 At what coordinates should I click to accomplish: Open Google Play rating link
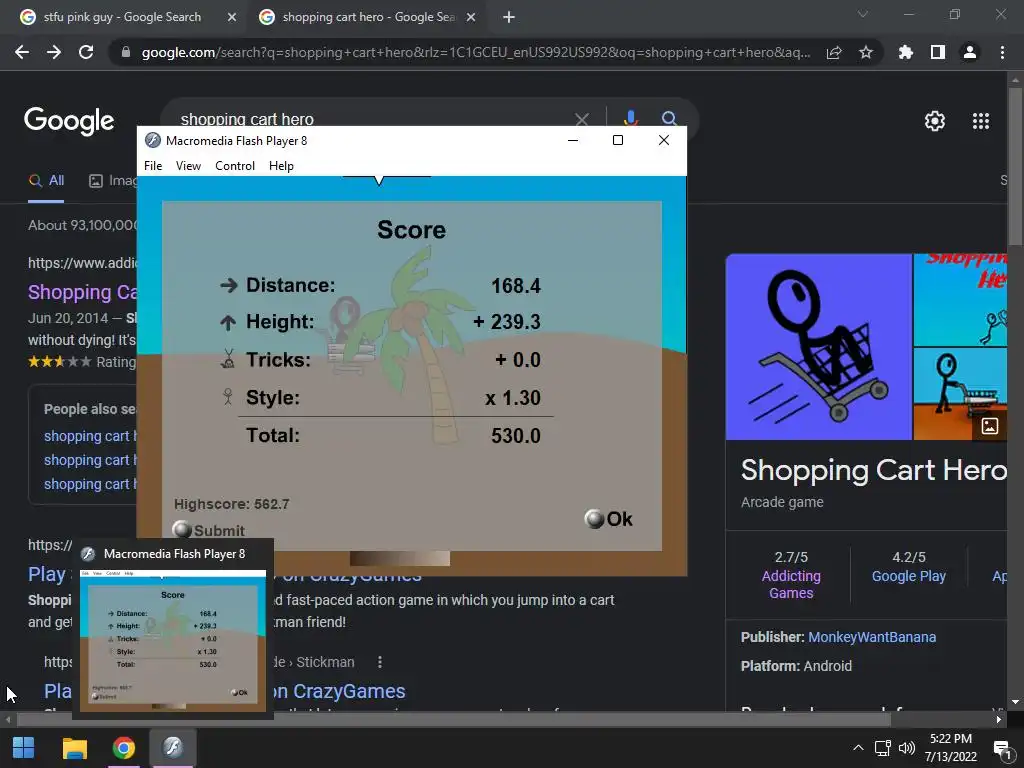point(908,576)
